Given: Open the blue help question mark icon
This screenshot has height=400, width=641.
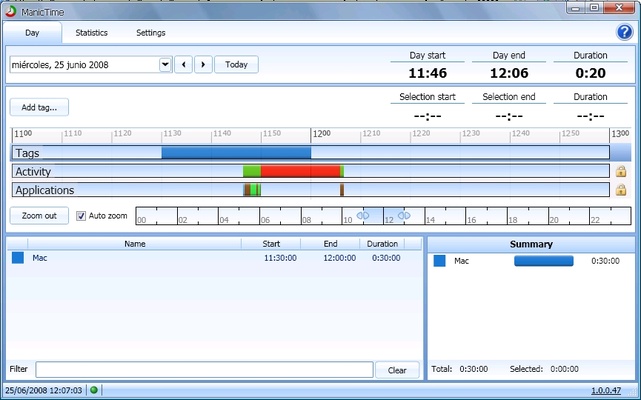Looking at the screenshot, I should 624,32.
